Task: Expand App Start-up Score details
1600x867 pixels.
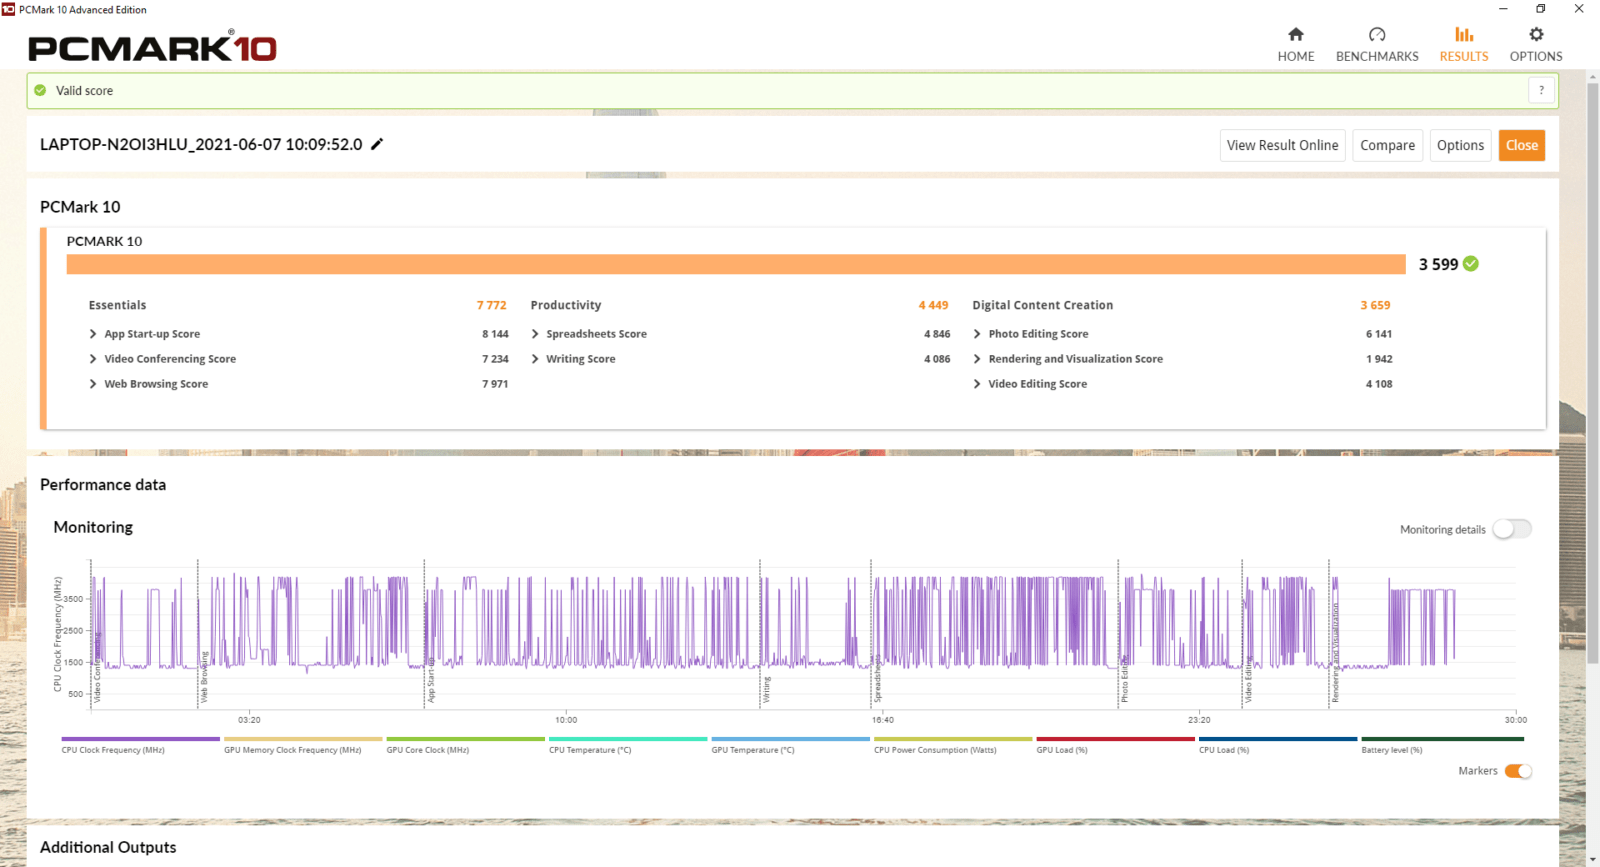Action: click(93, 334)
